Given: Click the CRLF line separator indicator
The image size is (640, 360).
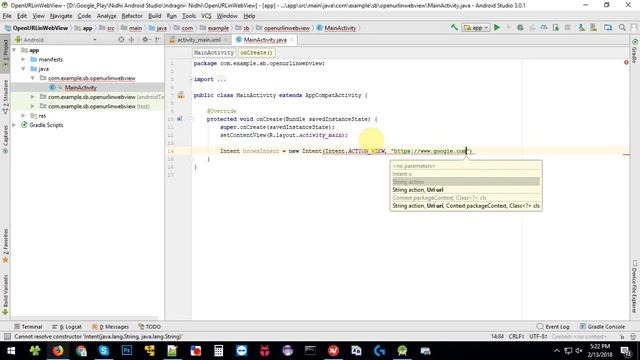Looking at the screenshot, I should [x=516, y=336].
